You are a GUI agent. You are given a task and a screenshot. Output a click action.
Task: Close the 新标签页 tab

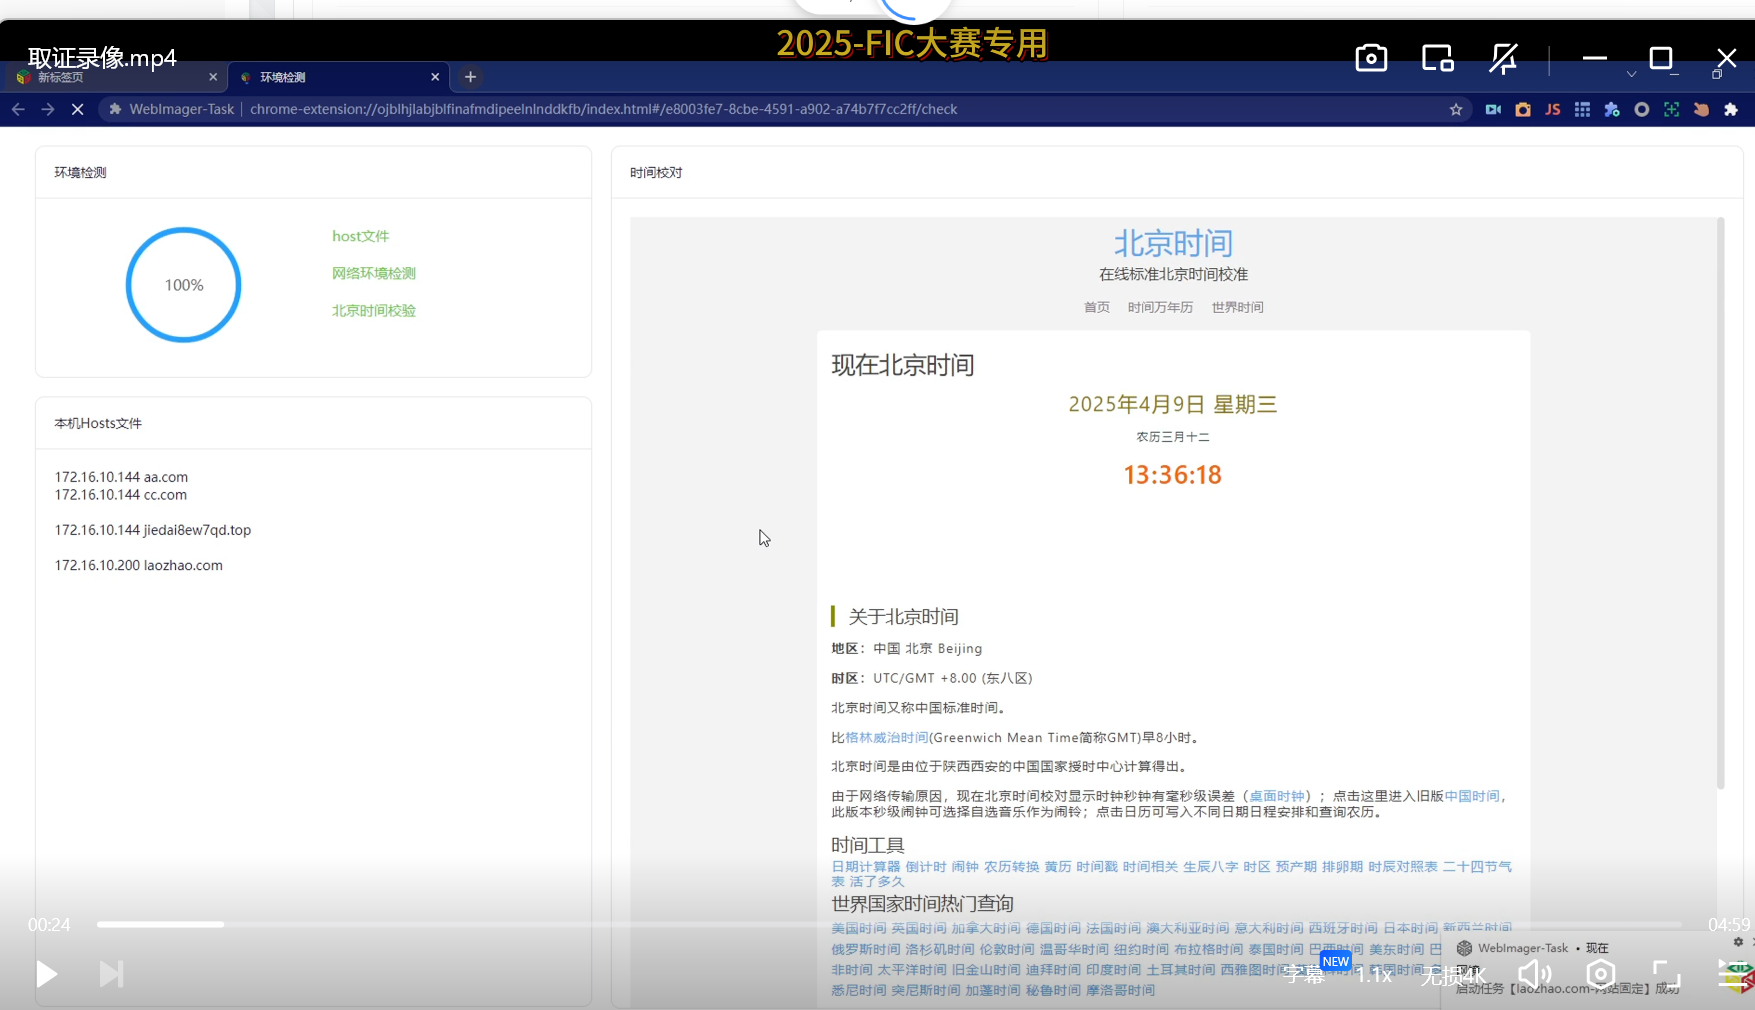(x=213, y=77)
